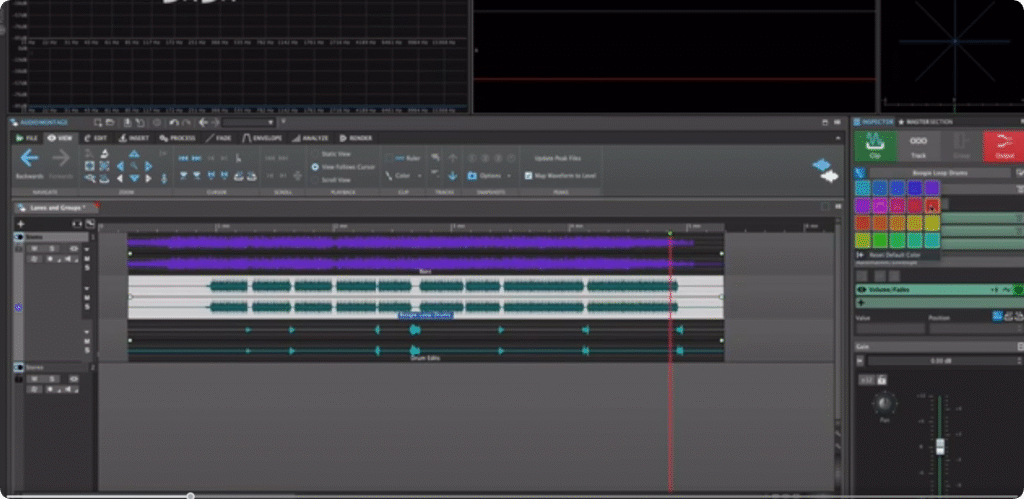Click the blue stacked icon in Zoom group

(x=104, y=178)
